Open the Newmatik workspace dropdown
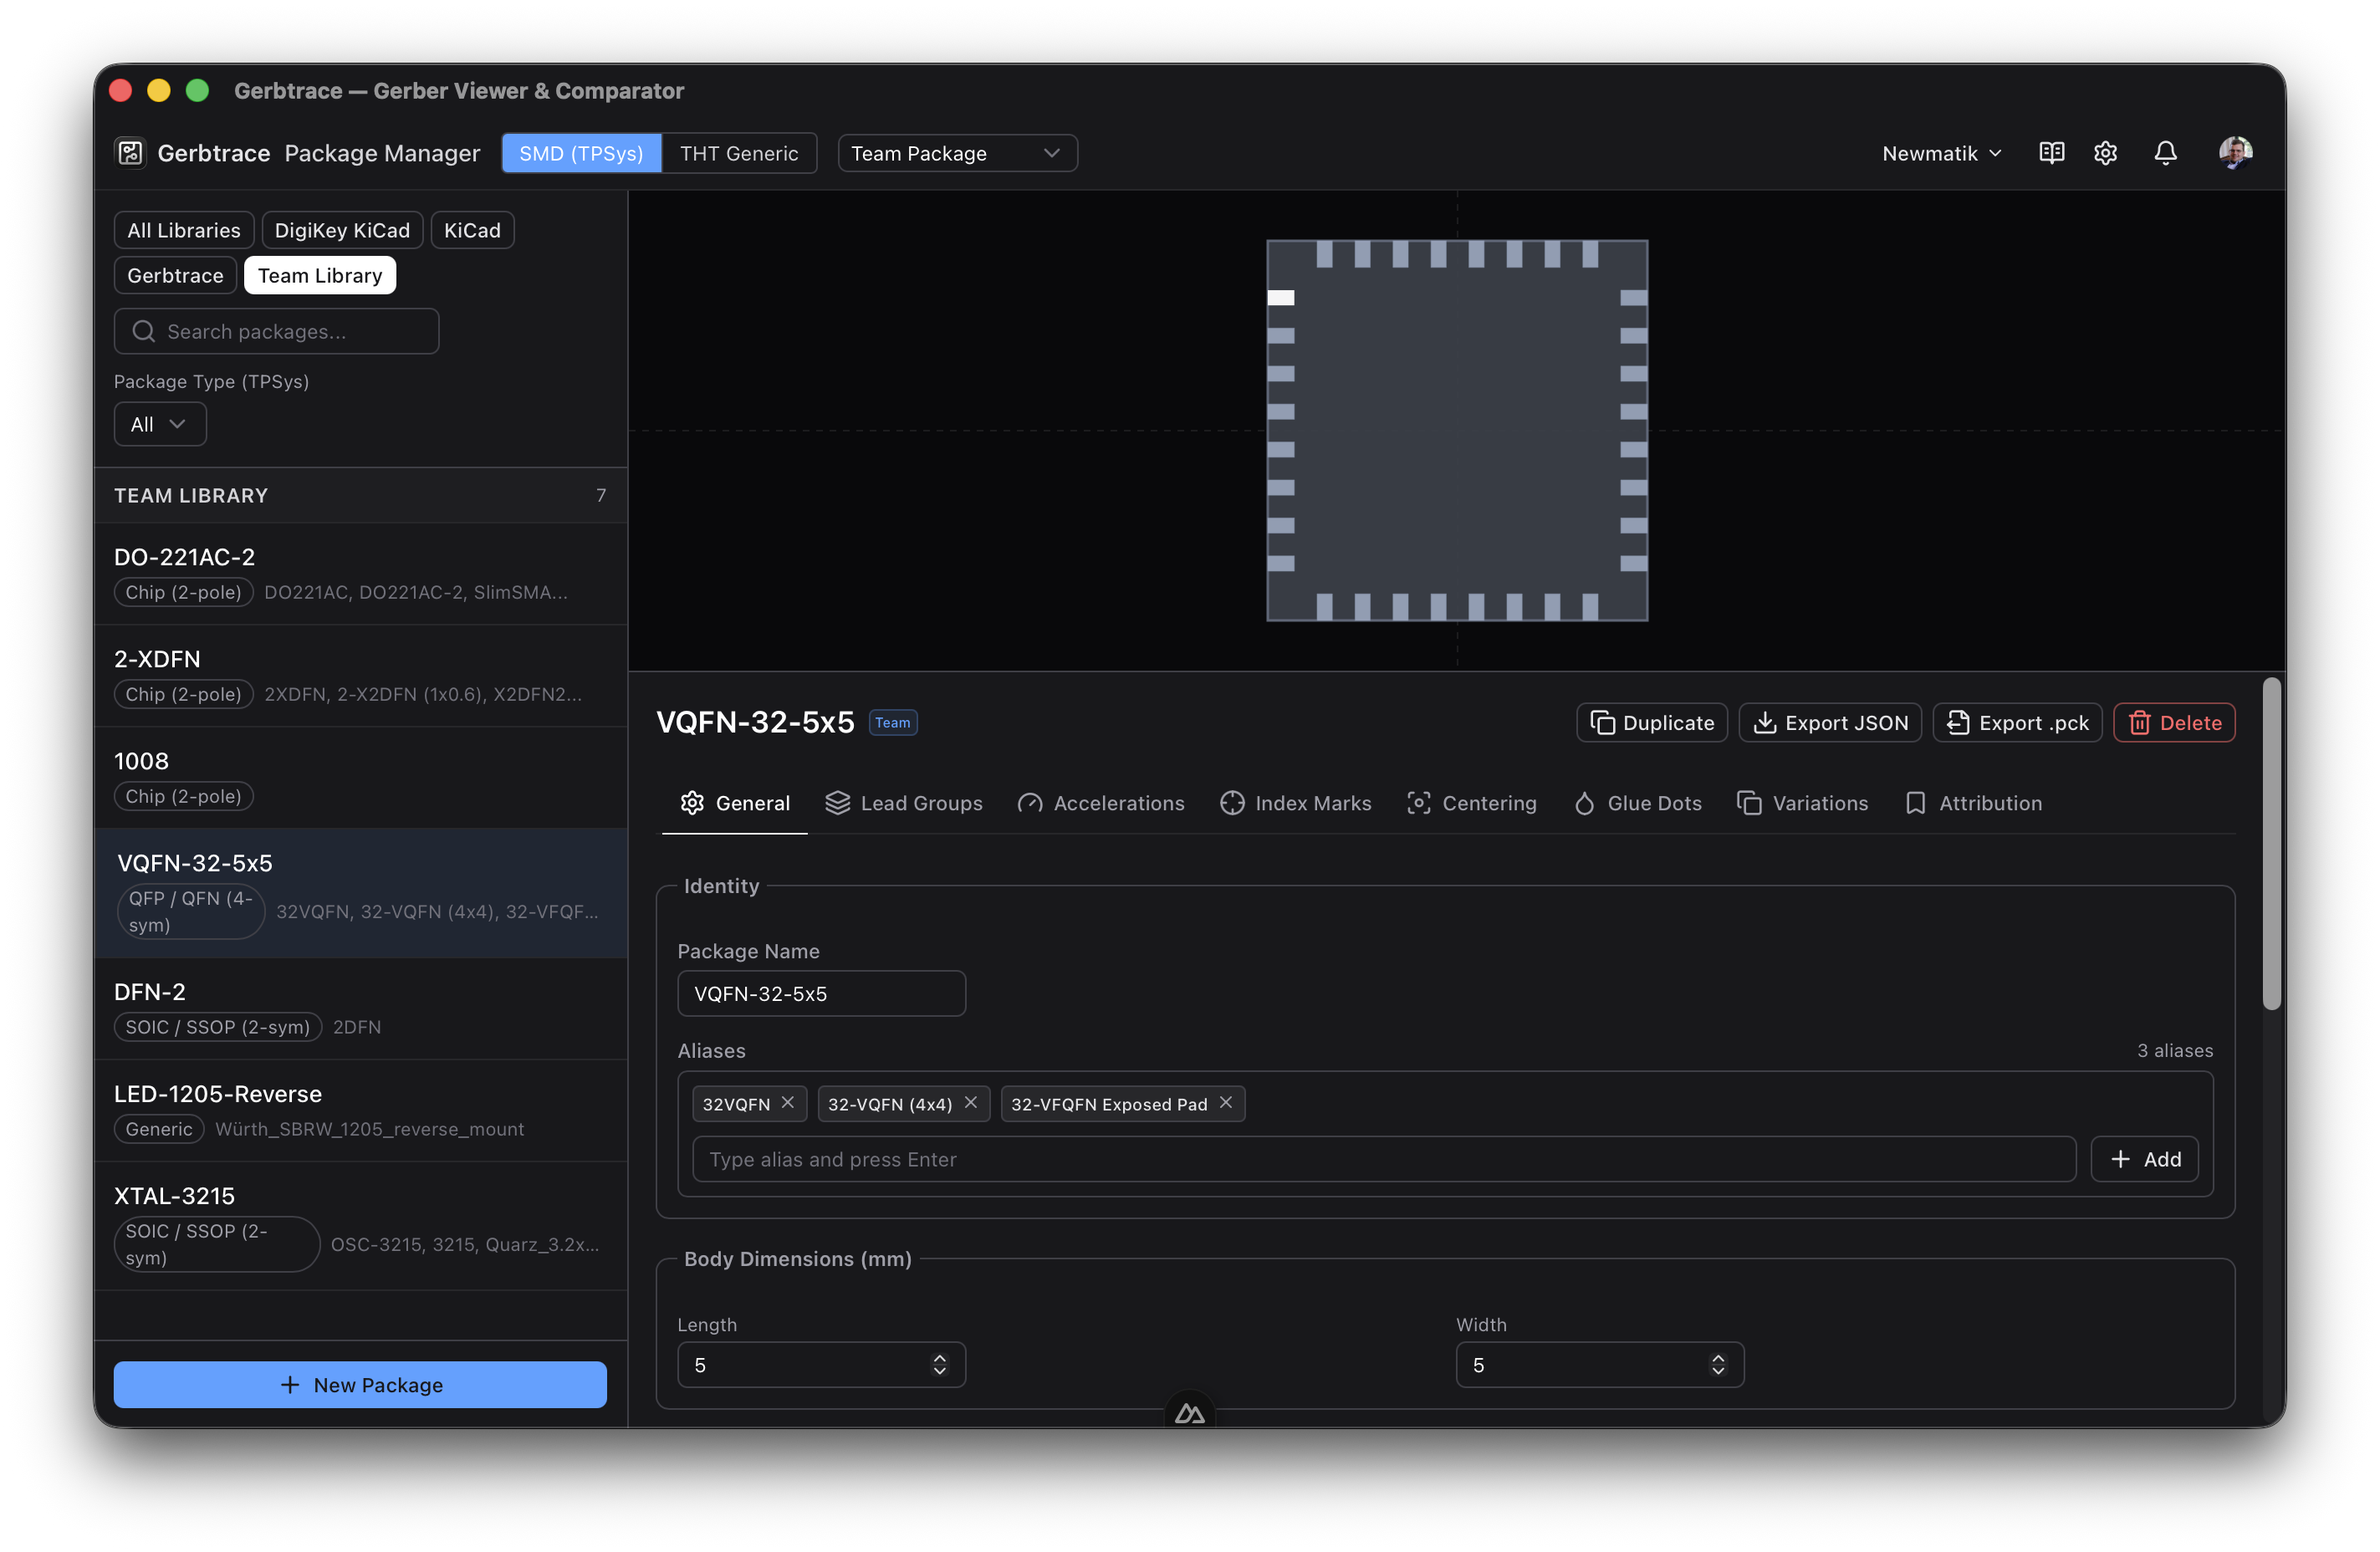The image size is (2380, 1552). pyautogui.click(x=1941, y=153)
